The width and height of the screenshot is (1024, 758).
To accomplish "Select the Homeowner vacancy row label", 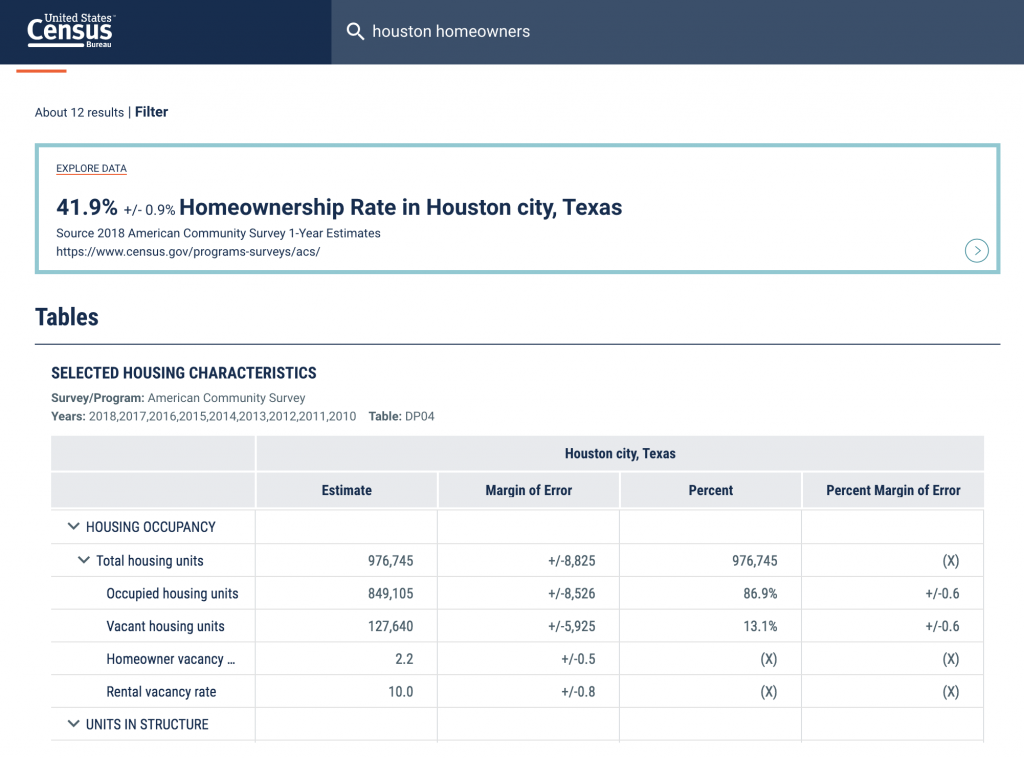I will (170, 659).
